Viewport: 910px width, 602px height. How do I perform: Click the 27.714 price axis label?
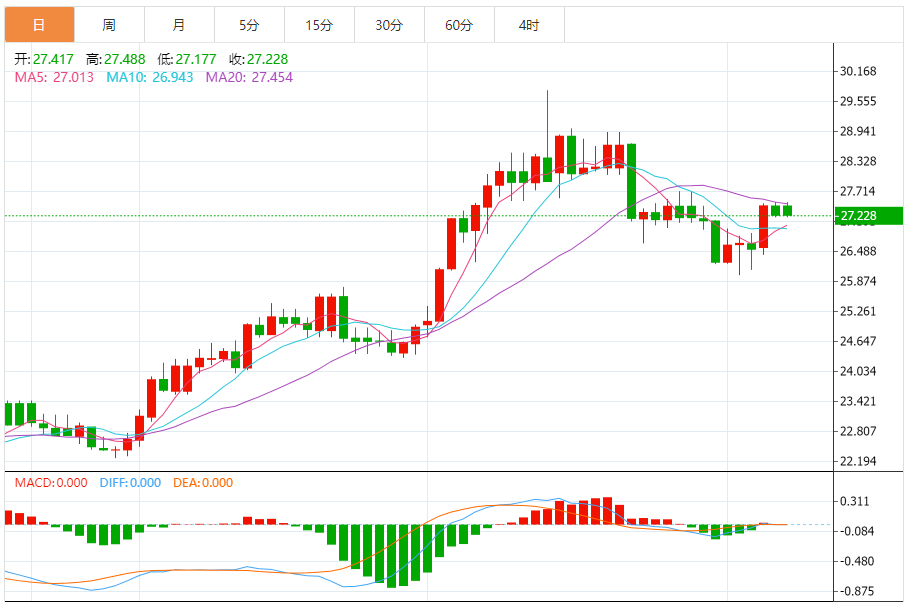tap(858, 192)
